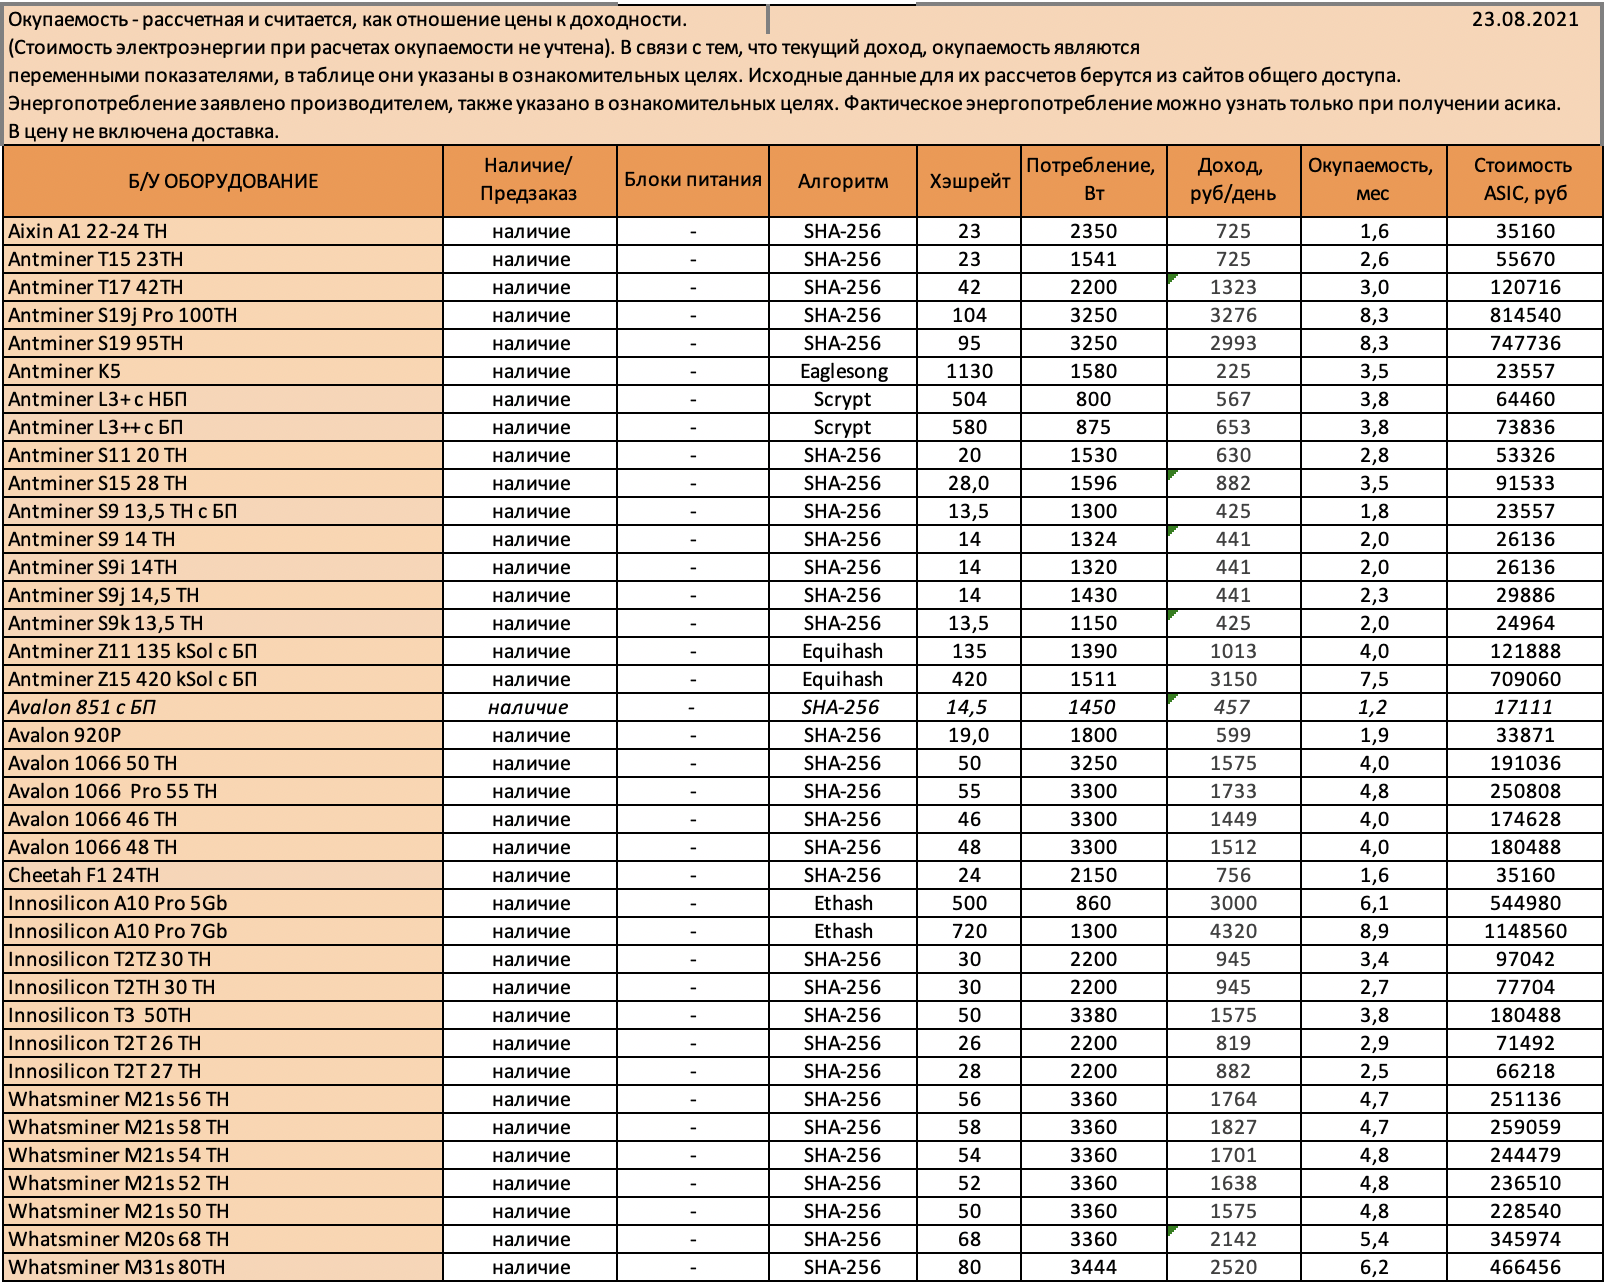
Task: Select cell 'Innosilicon T2TH 30 TH'
Action: (223, 987)
